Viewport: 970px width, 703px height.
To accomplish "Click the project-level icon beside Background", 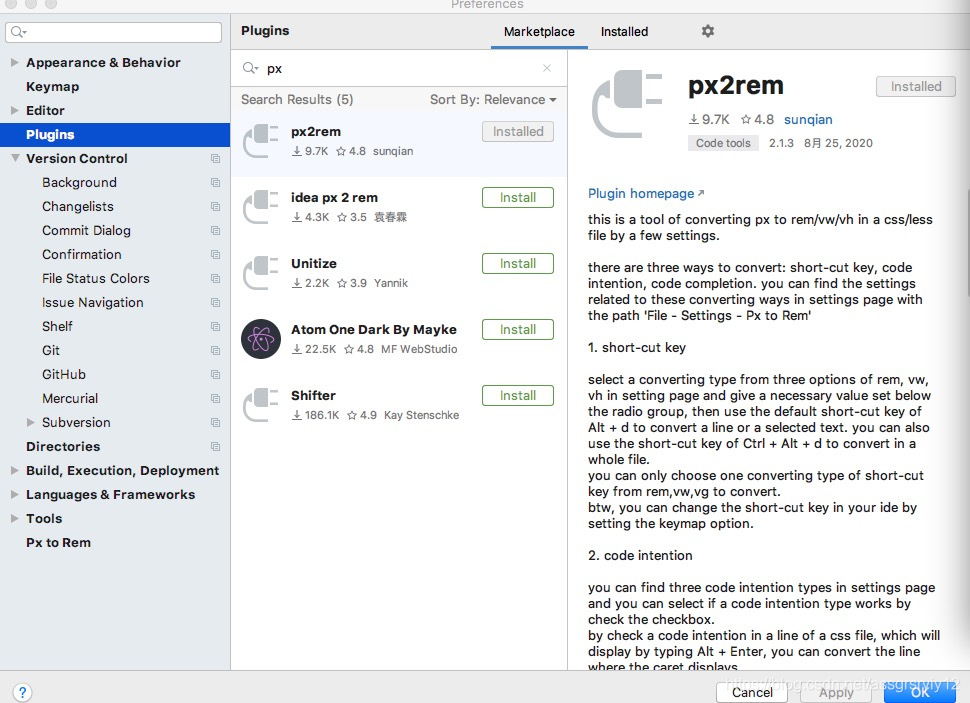I will 215,183.
